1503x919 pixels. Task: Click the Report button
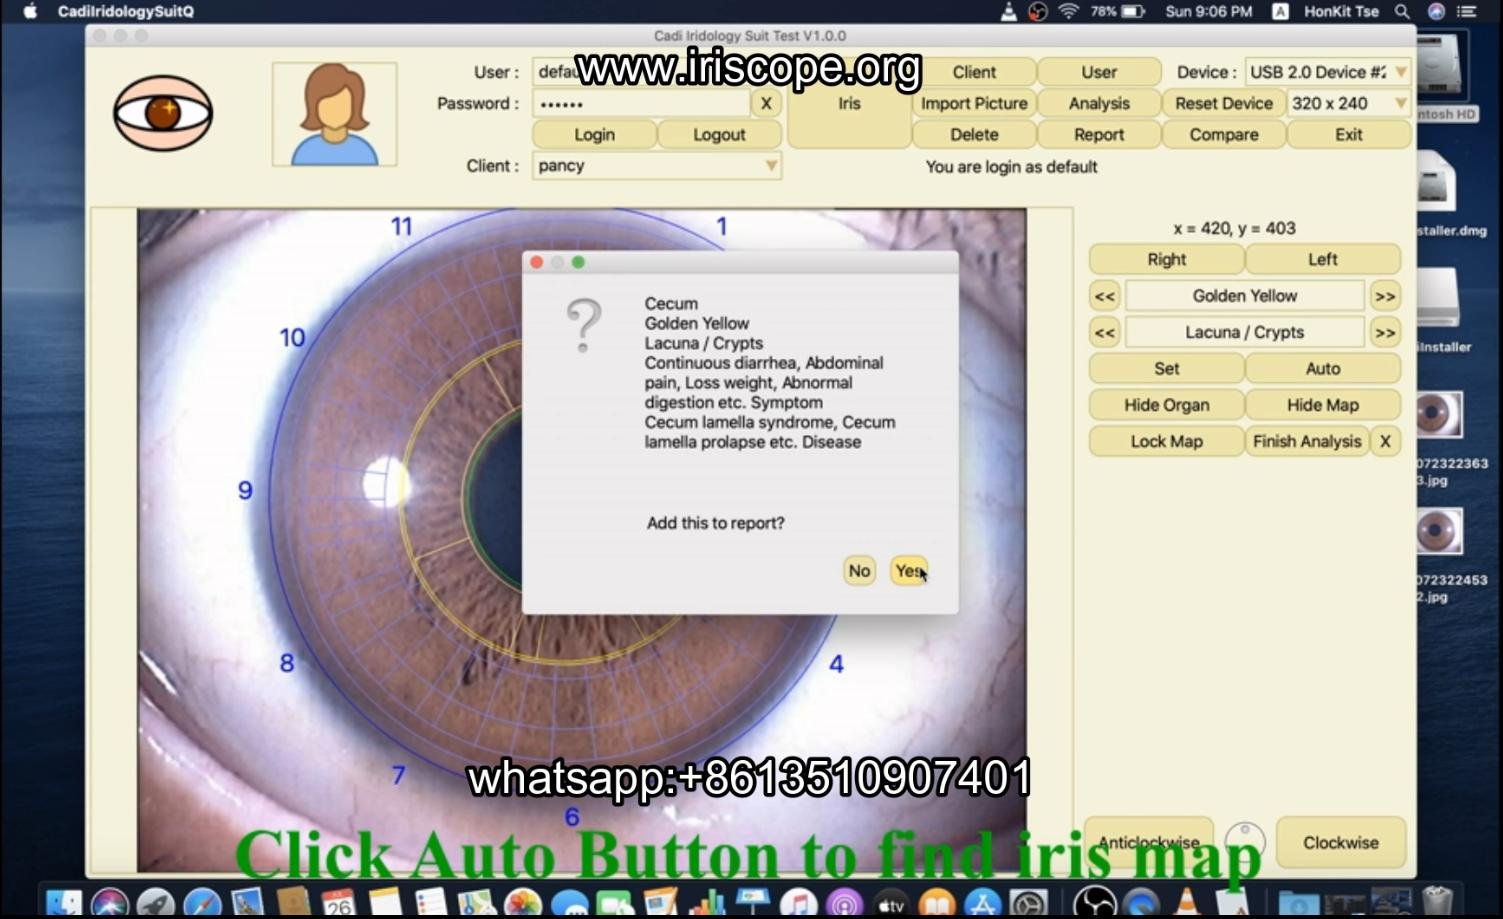coord(1099,135)
